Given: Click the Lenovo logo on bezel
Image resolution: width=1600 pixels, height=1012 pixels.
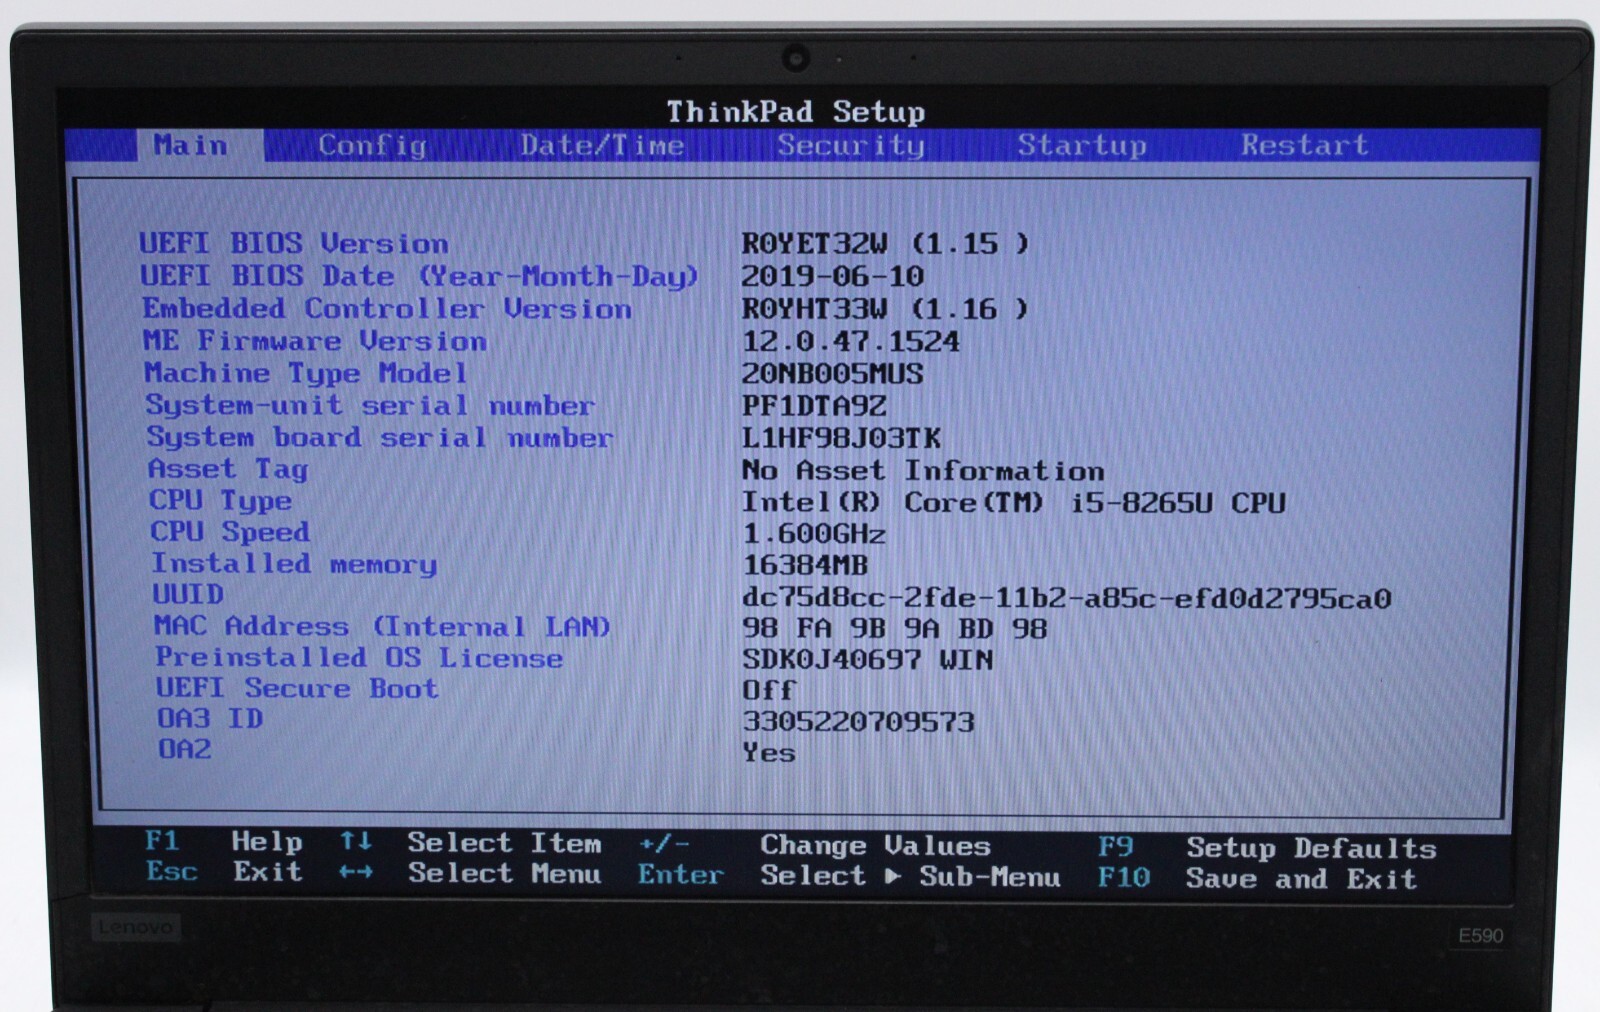Looking at the screenshot, I should [x=135, y=927].
